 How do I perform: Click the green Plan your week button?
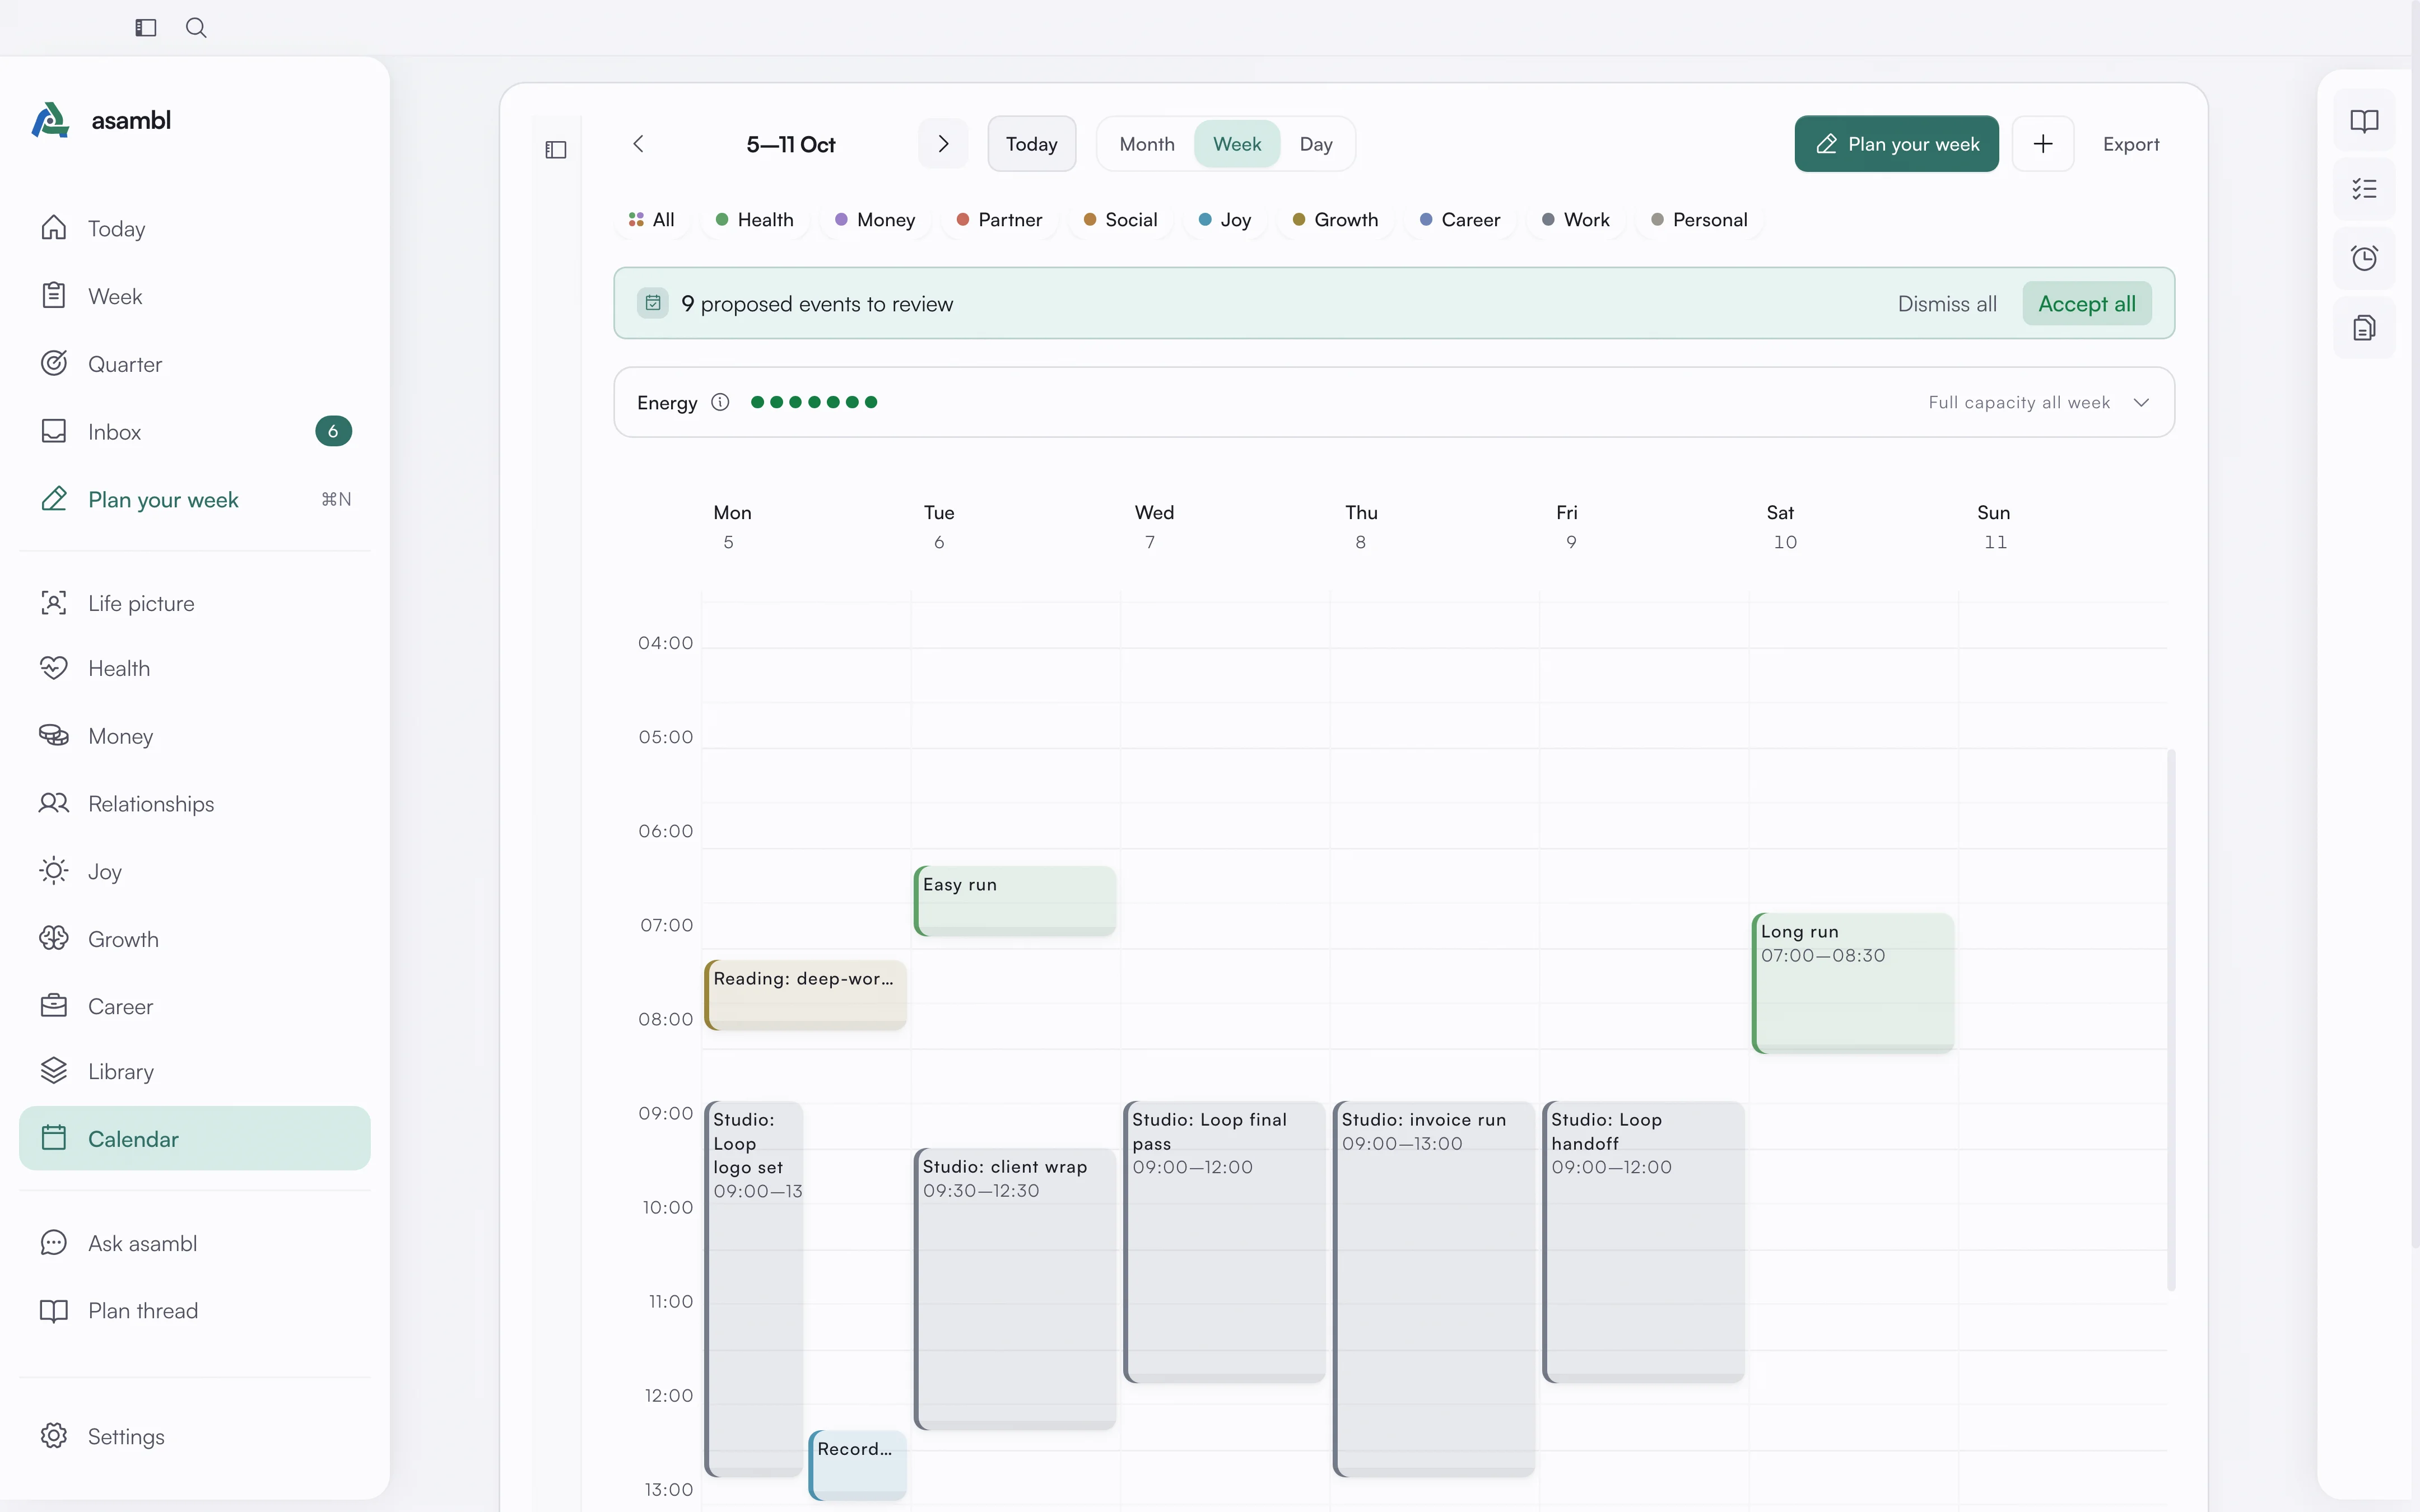[x=1897, y=144]
